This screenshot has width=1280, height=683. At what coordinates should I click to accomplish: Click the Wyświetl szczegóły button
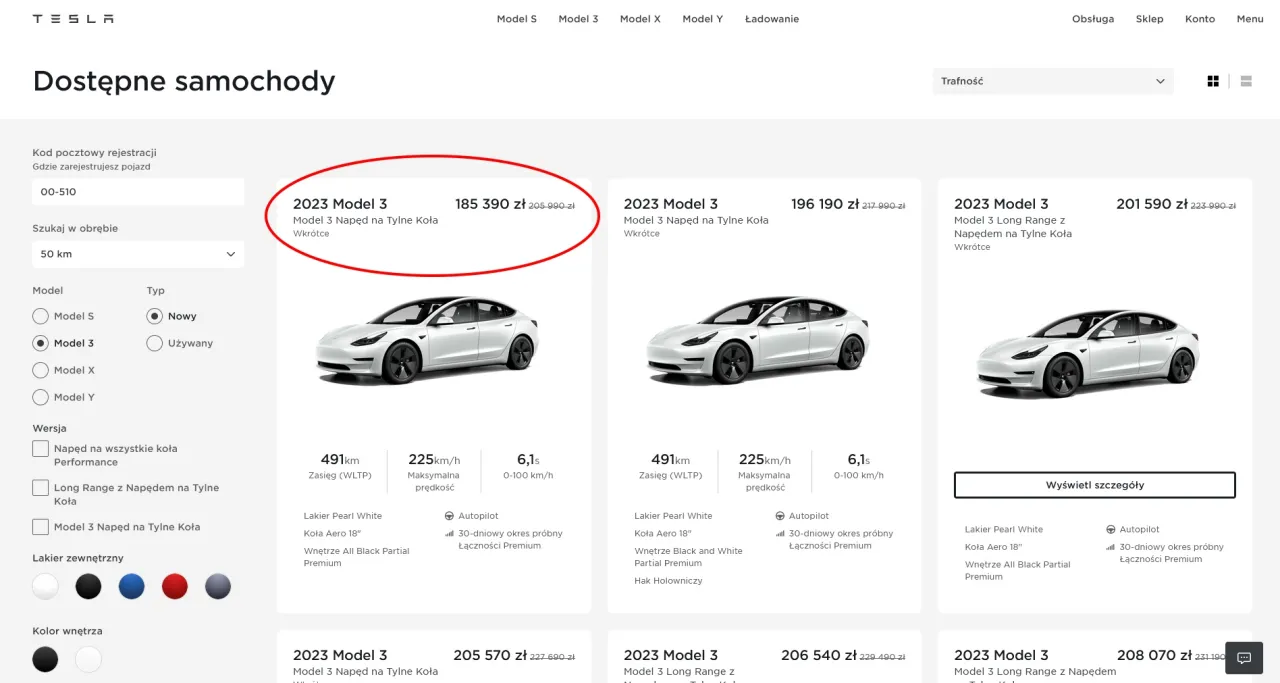pos(1094,485)
